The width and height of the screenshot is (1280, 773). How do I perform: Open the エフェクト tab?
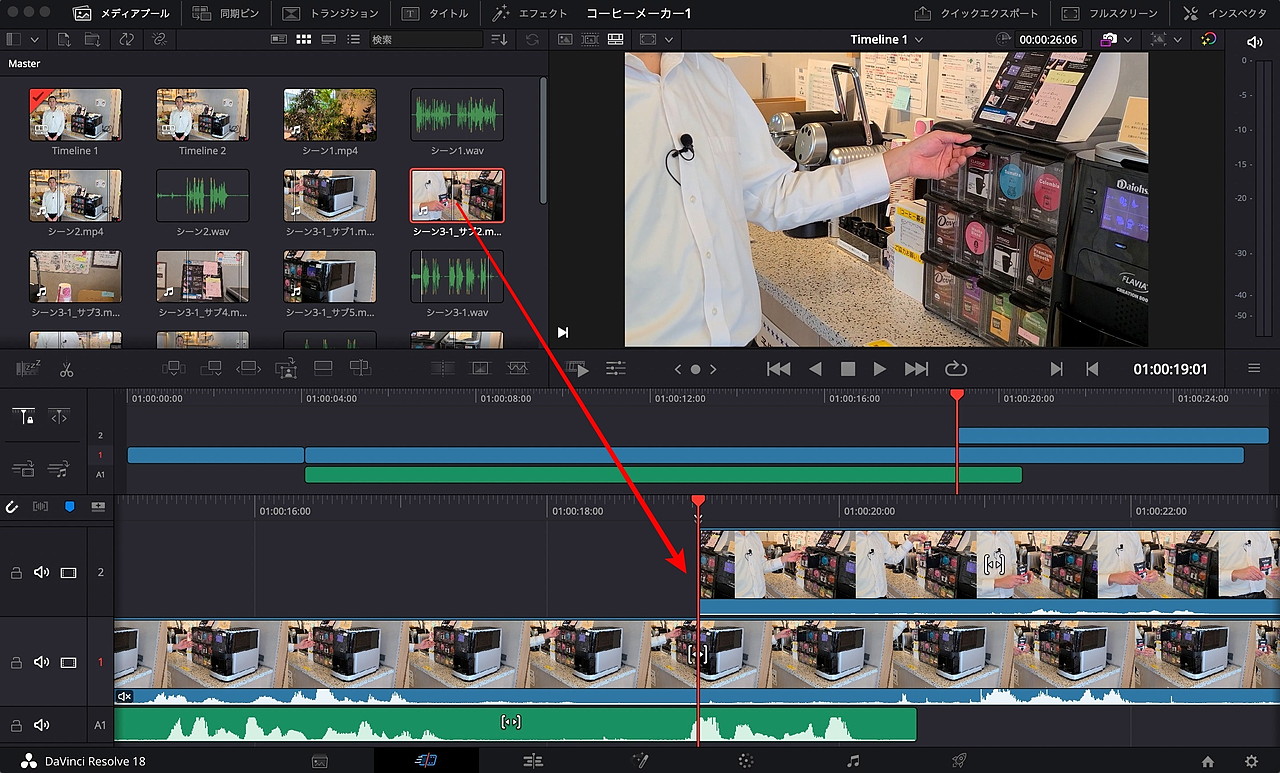tap(530, 13)
